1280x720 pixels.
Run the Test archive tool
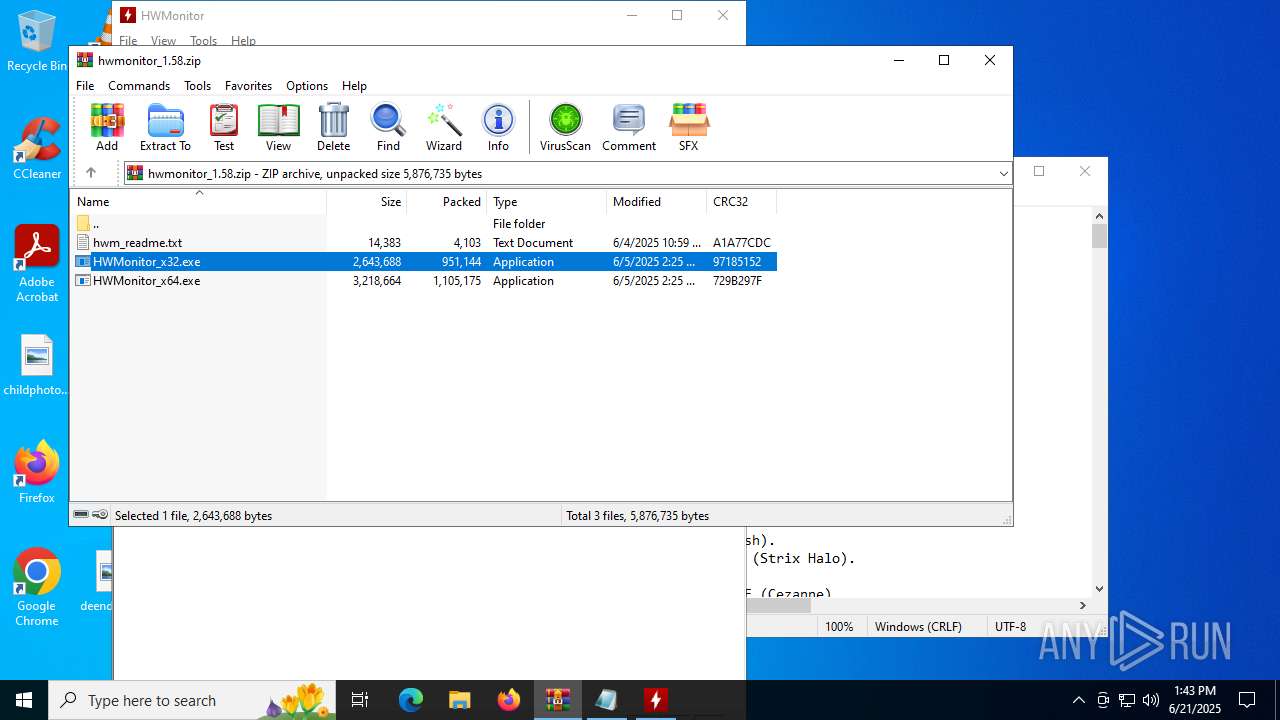(x=224, y=127)
